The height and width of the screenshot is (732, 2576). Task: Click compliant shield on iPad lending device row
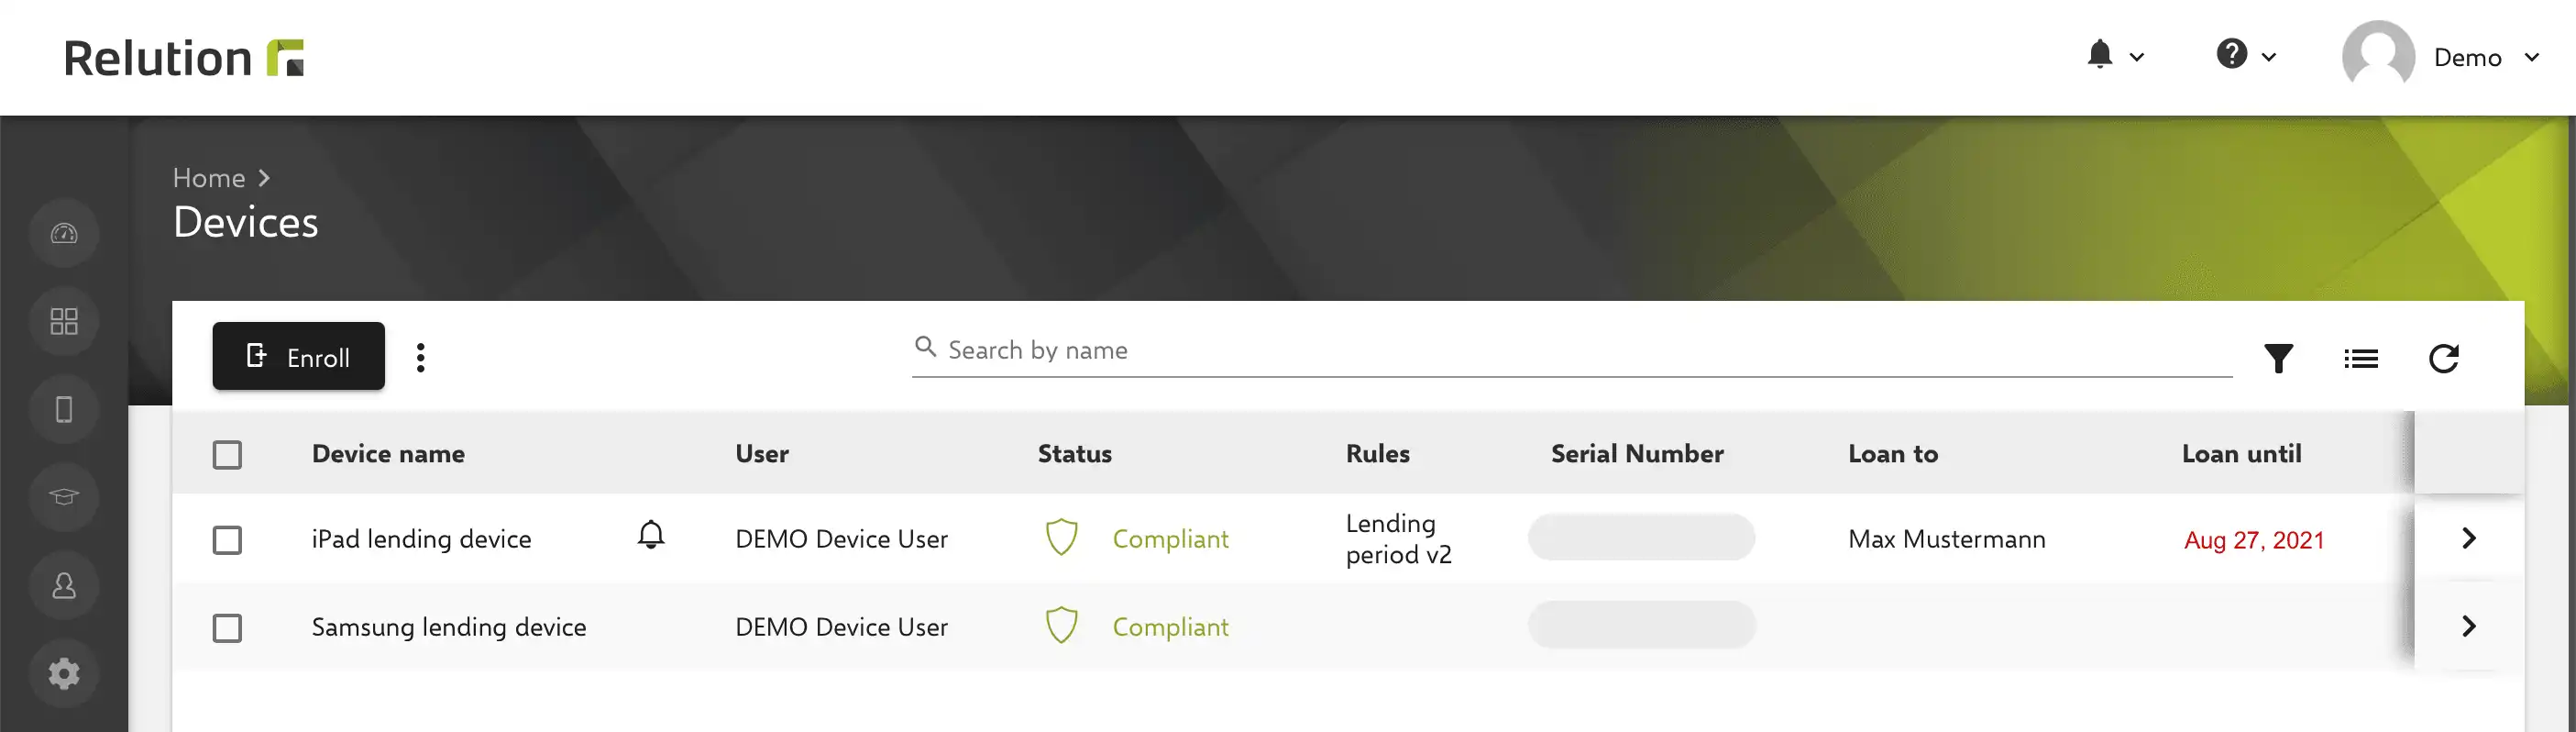(x=1062, y=538)
